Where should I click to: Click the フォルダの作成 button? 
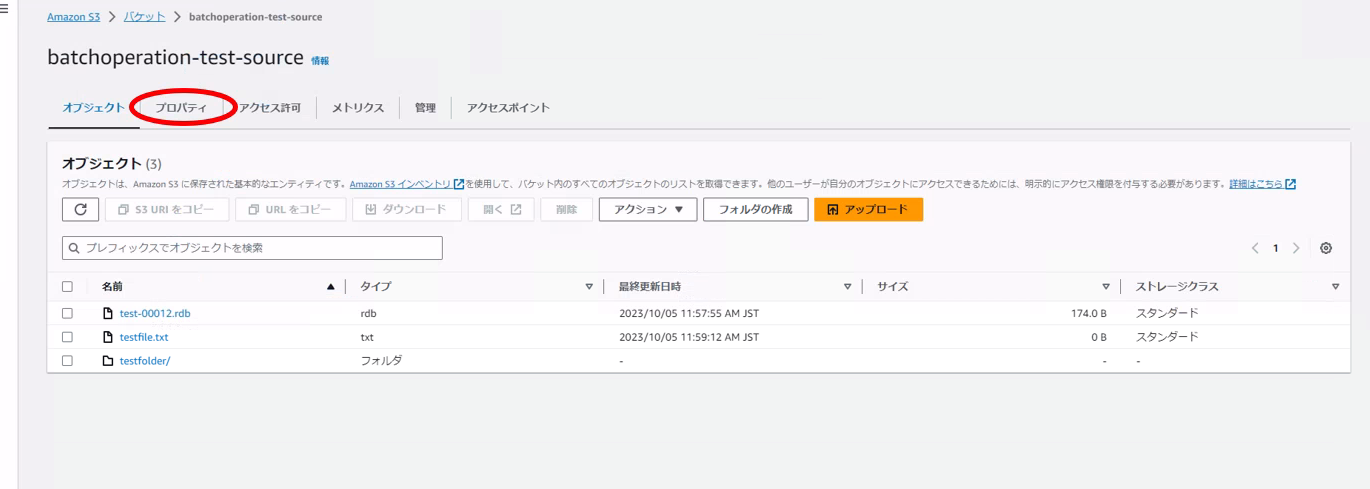[x=755, y=209]
